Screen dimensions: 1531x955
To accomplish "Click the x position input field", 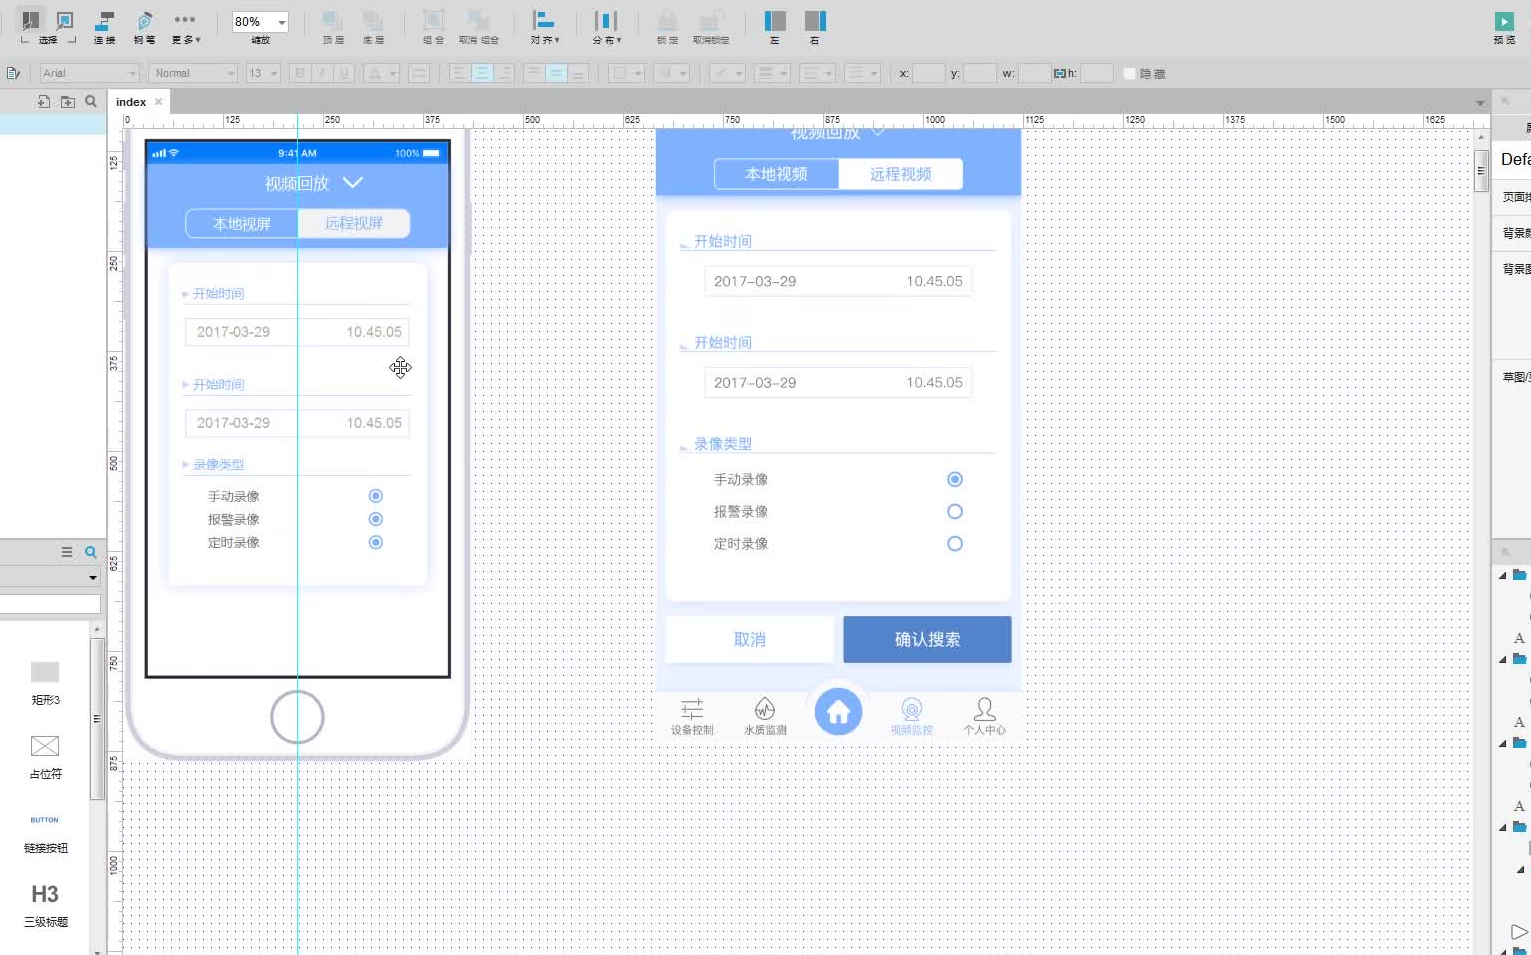I will pyautogui.click(x=928, y=73).
